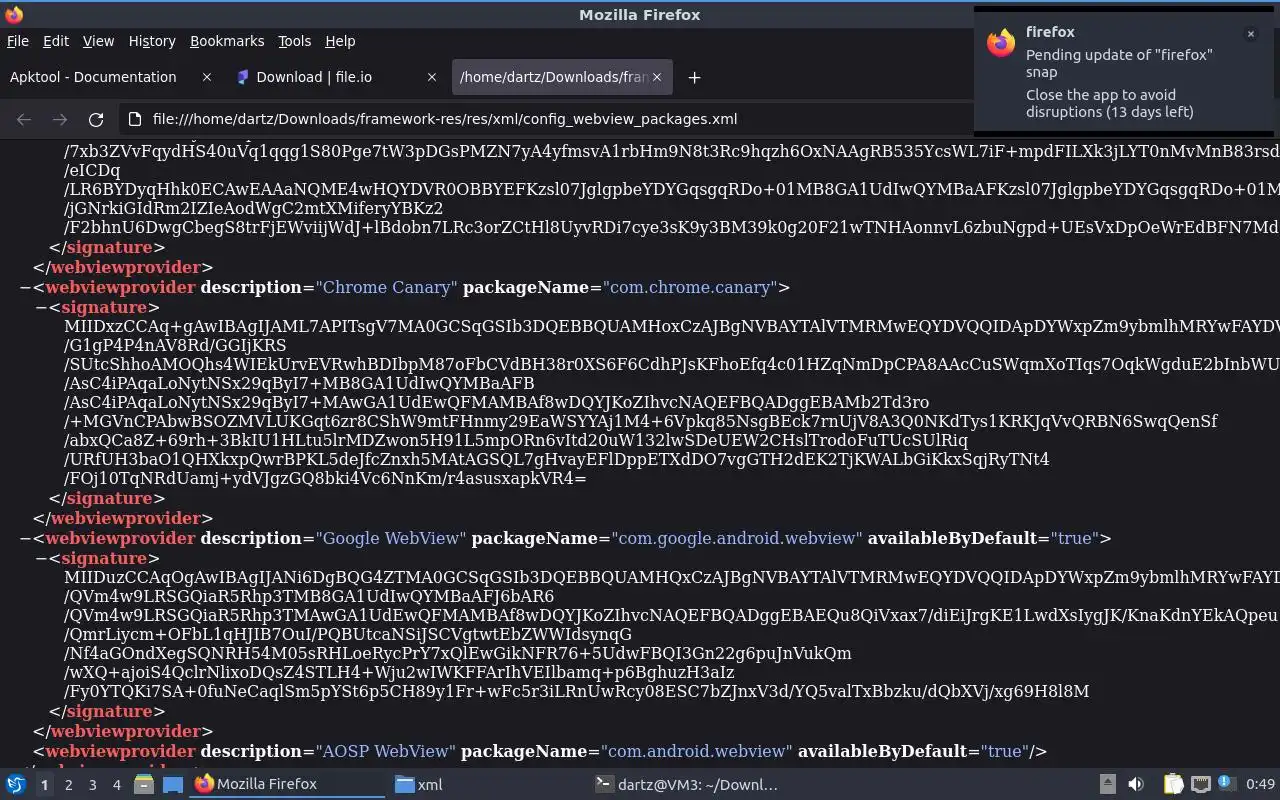Open the Bookmarks menu

[227, 41]
